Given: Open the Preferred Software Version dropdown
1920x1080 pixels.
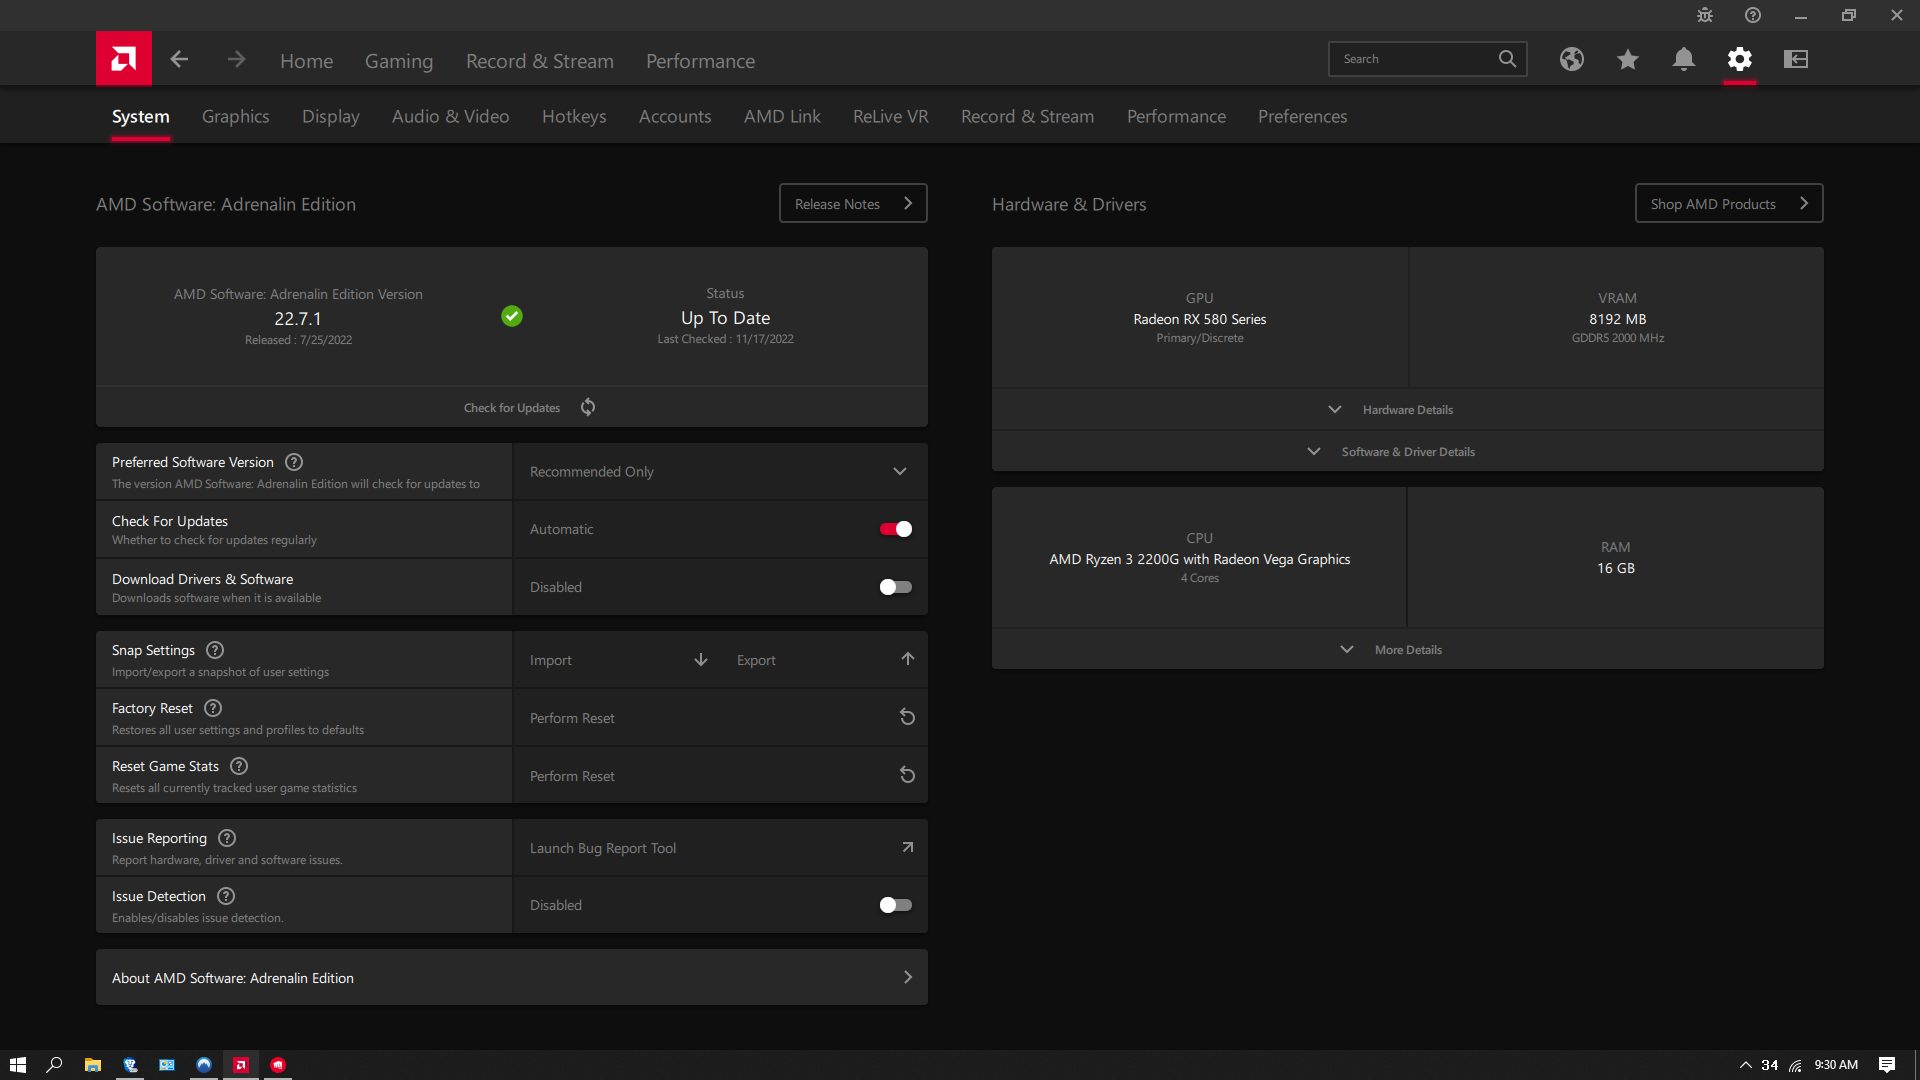Looking at the screenshot, I should (719, 471).
